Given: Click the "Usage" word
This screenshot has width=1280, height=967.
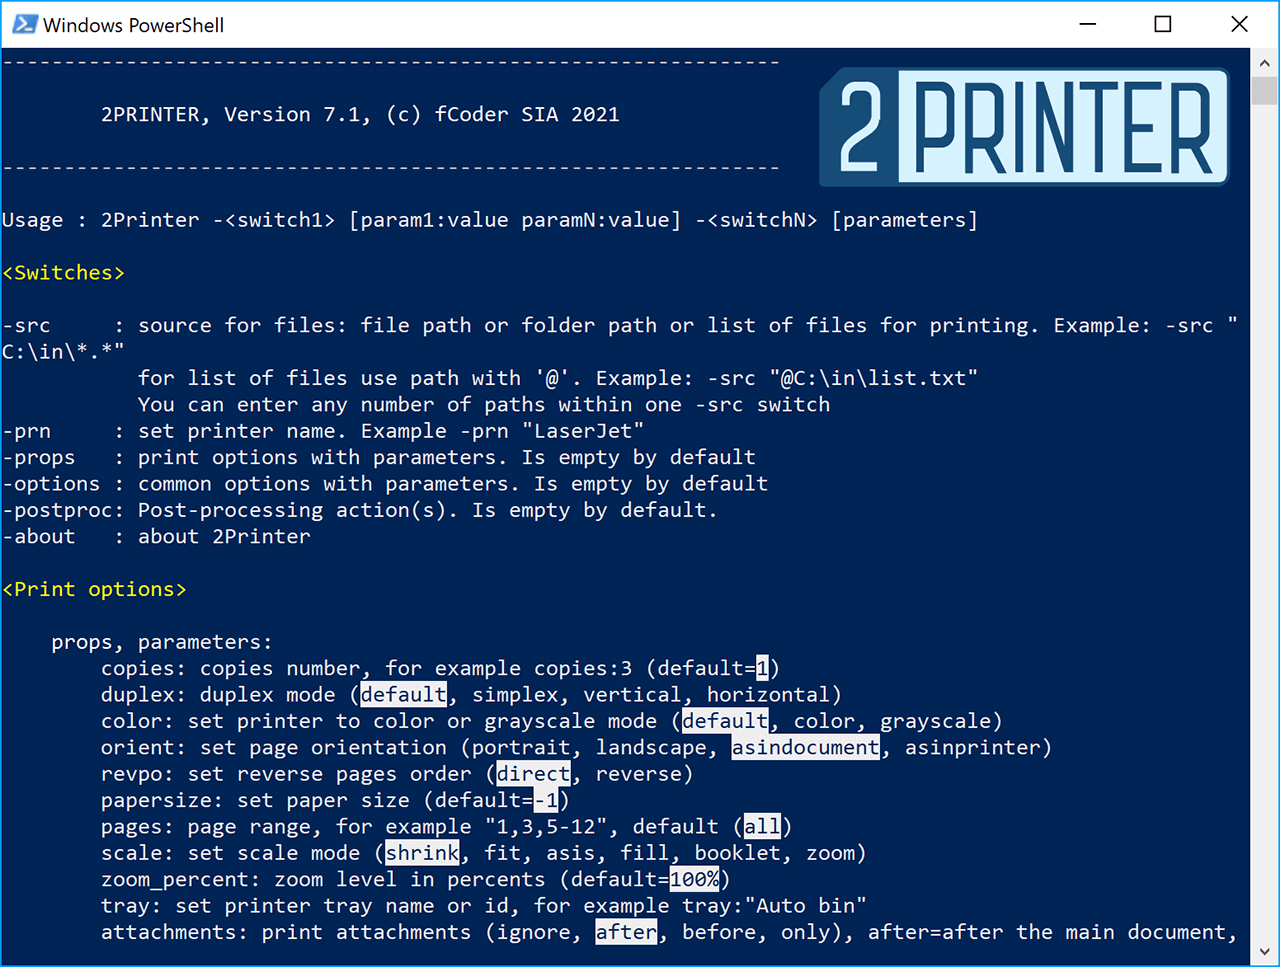Looking at the screenshot, I should pyautogui.click(x=32, y=220).
